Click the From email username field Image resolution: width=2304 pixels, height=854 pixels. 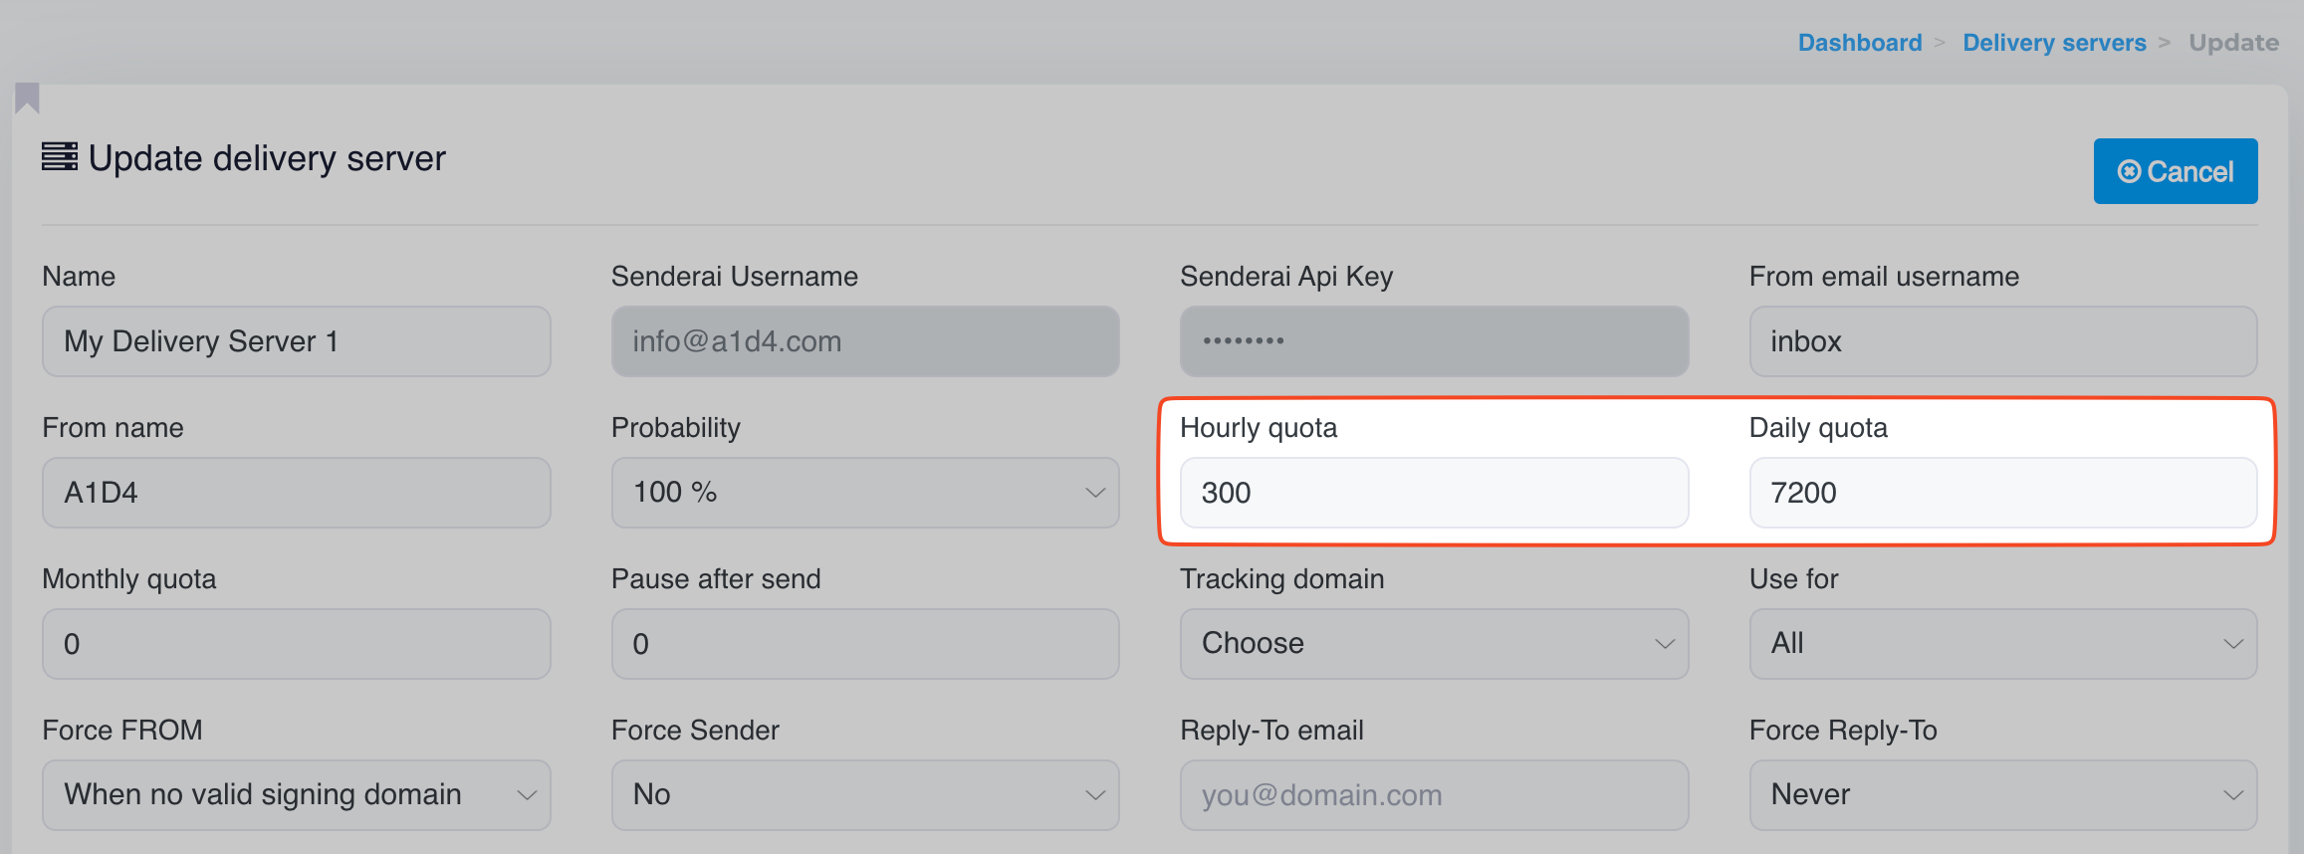(x=2003, y=342)
